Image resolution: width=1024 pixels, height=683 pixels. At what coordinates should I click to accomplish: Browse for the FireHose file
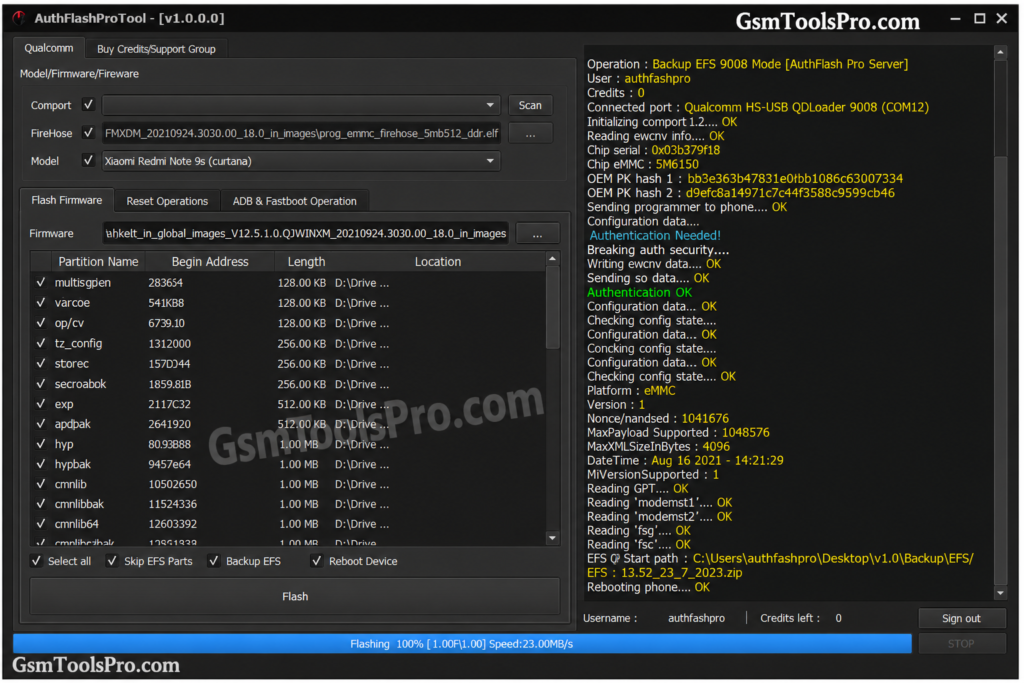530,133
